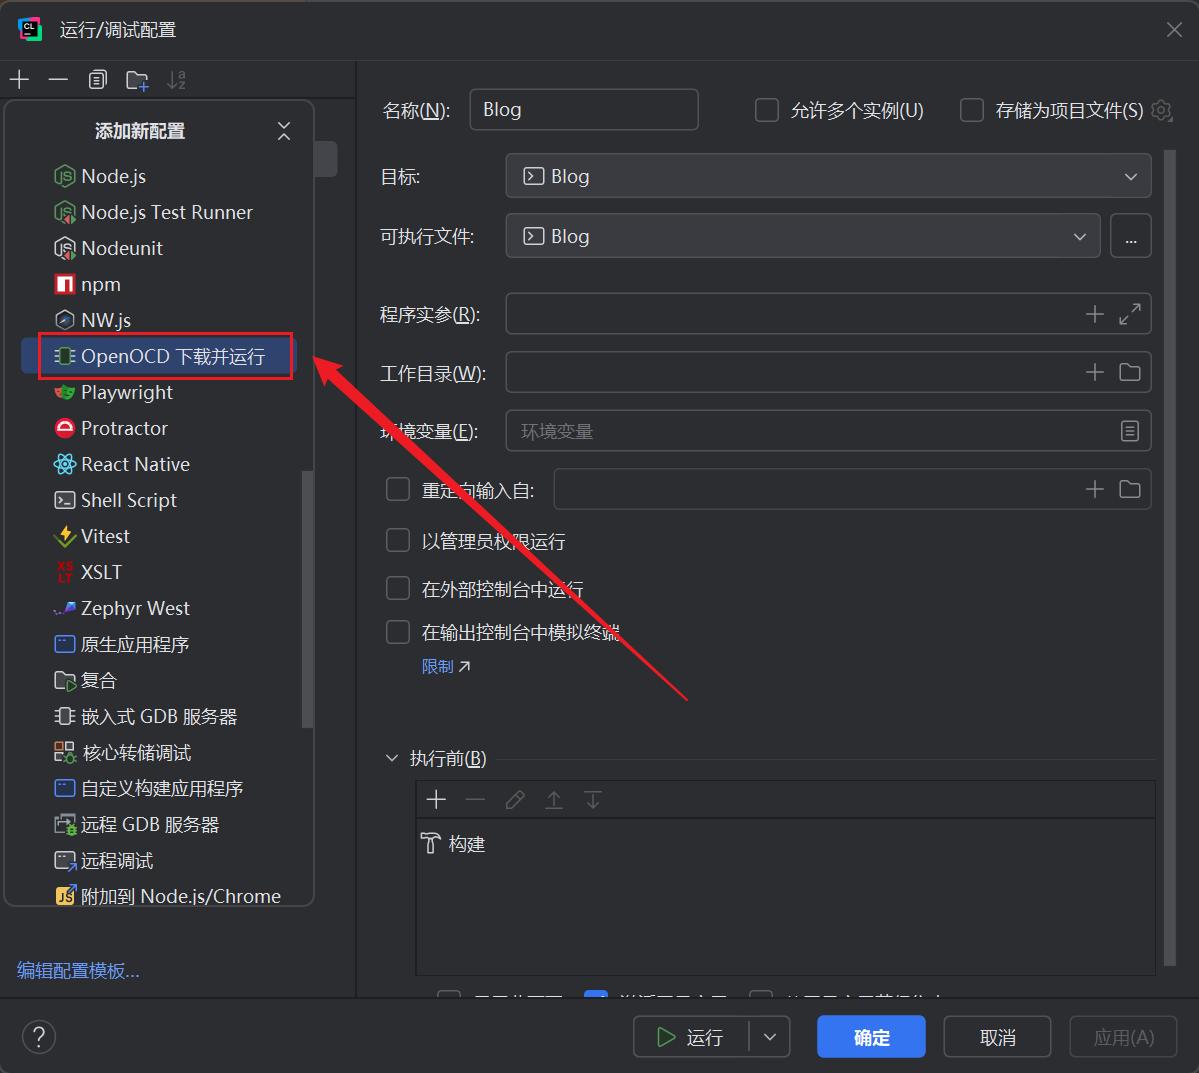
Task: Open 编辑配置模板 link
Action: coord(78,971)
